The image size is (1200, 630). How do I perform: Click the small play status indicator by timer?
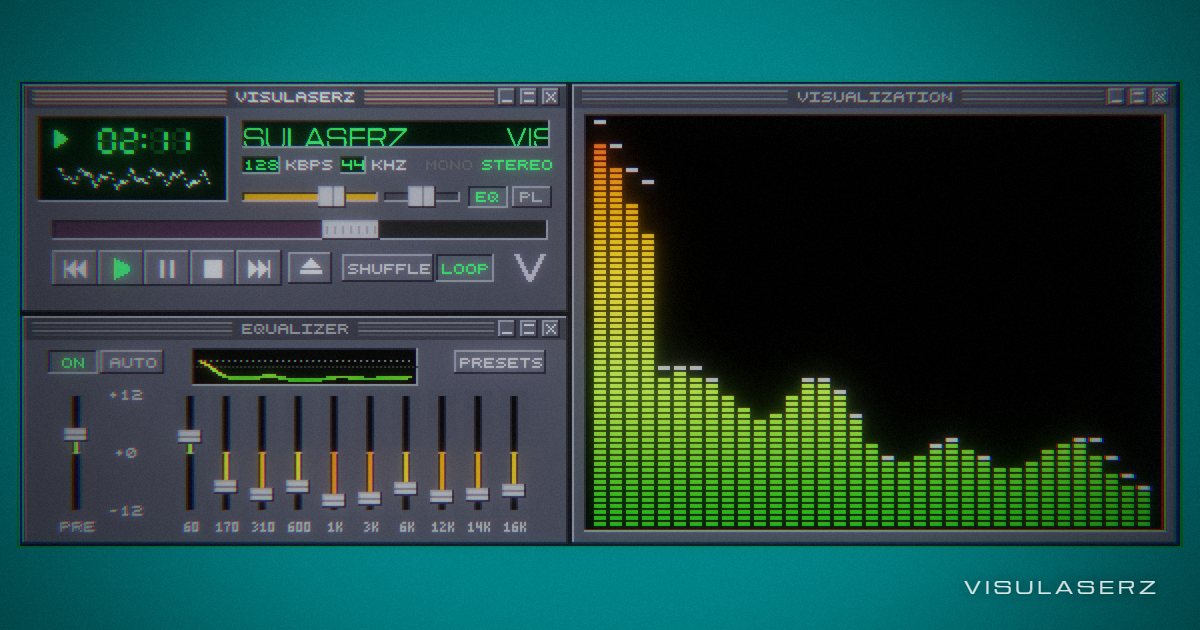pos(61,139)
